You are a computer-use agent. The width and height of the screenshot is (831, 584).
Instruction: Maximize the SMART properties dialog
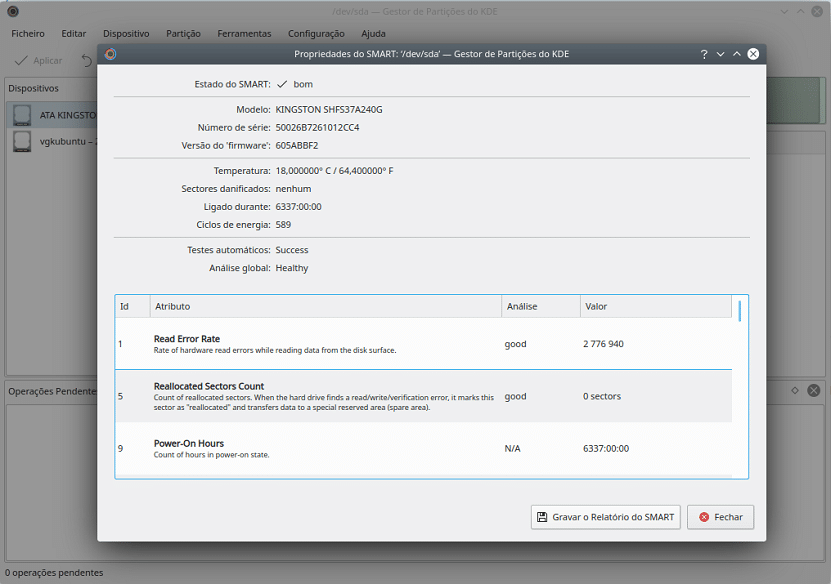click(737, 54)
